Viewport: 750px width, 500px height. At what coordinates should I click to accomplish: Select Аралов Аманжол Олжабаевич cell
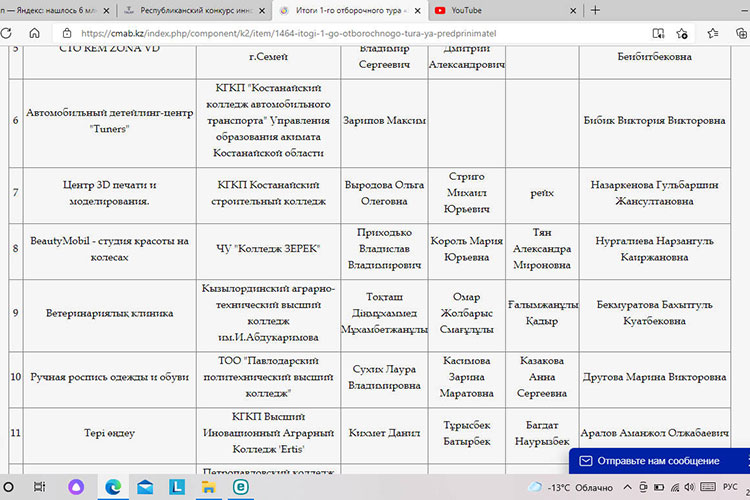coord(654,433)
